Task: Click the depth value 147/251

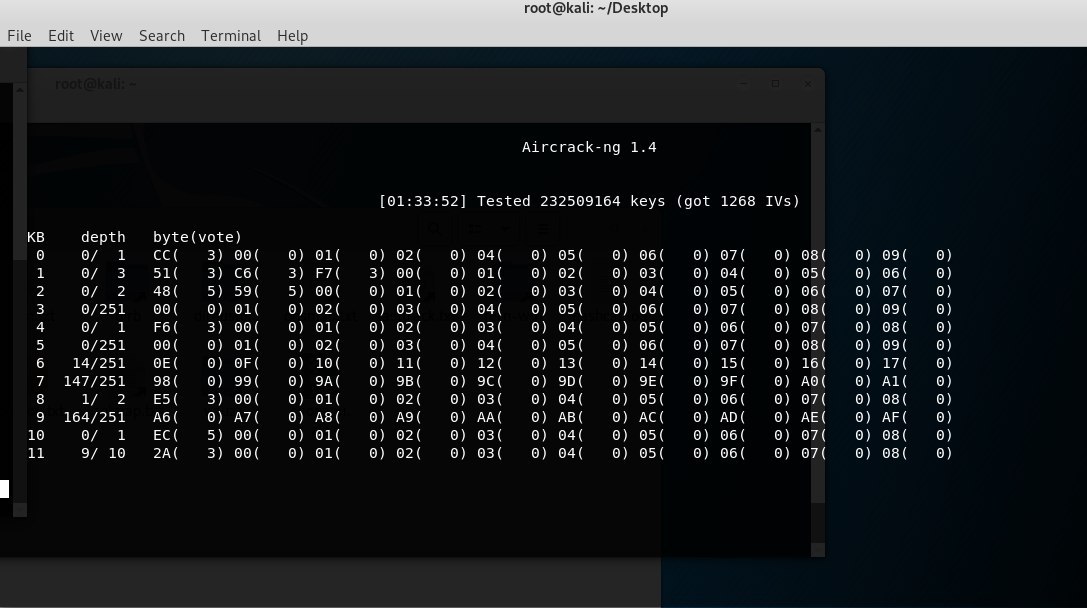Action: pyautogui.click(x=94, y=381)
